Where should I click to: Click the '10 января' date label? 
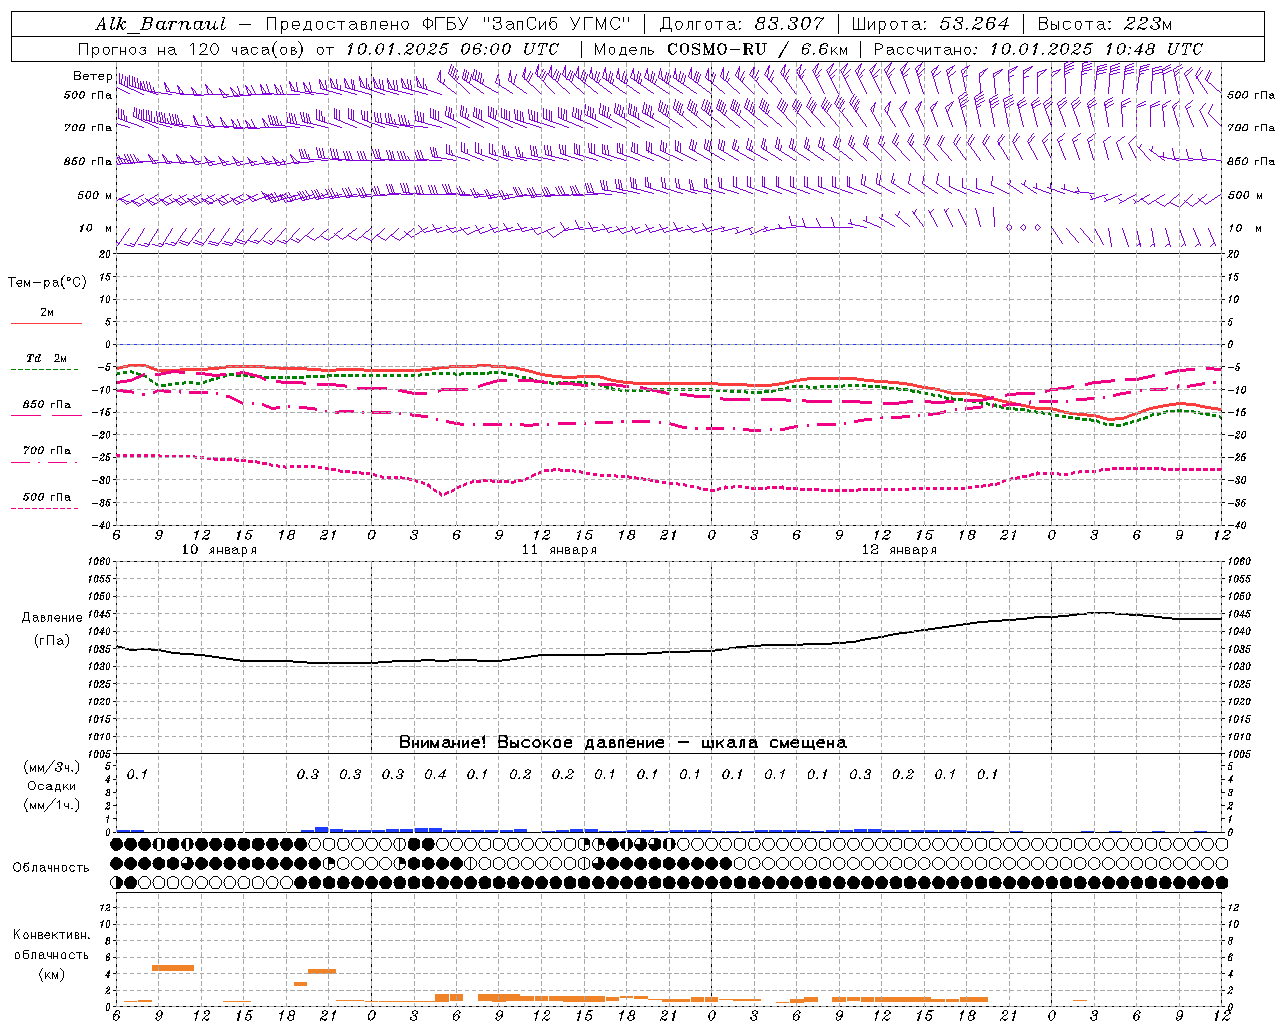[x=219, y=550]
